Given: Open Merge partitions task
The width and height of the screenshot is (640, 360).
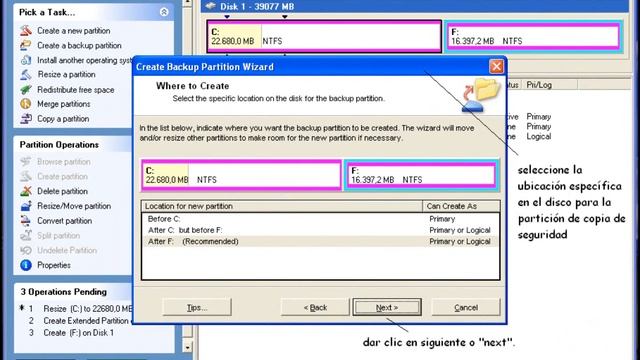Looking at the screenshot, I should click(x=64, y=104).
